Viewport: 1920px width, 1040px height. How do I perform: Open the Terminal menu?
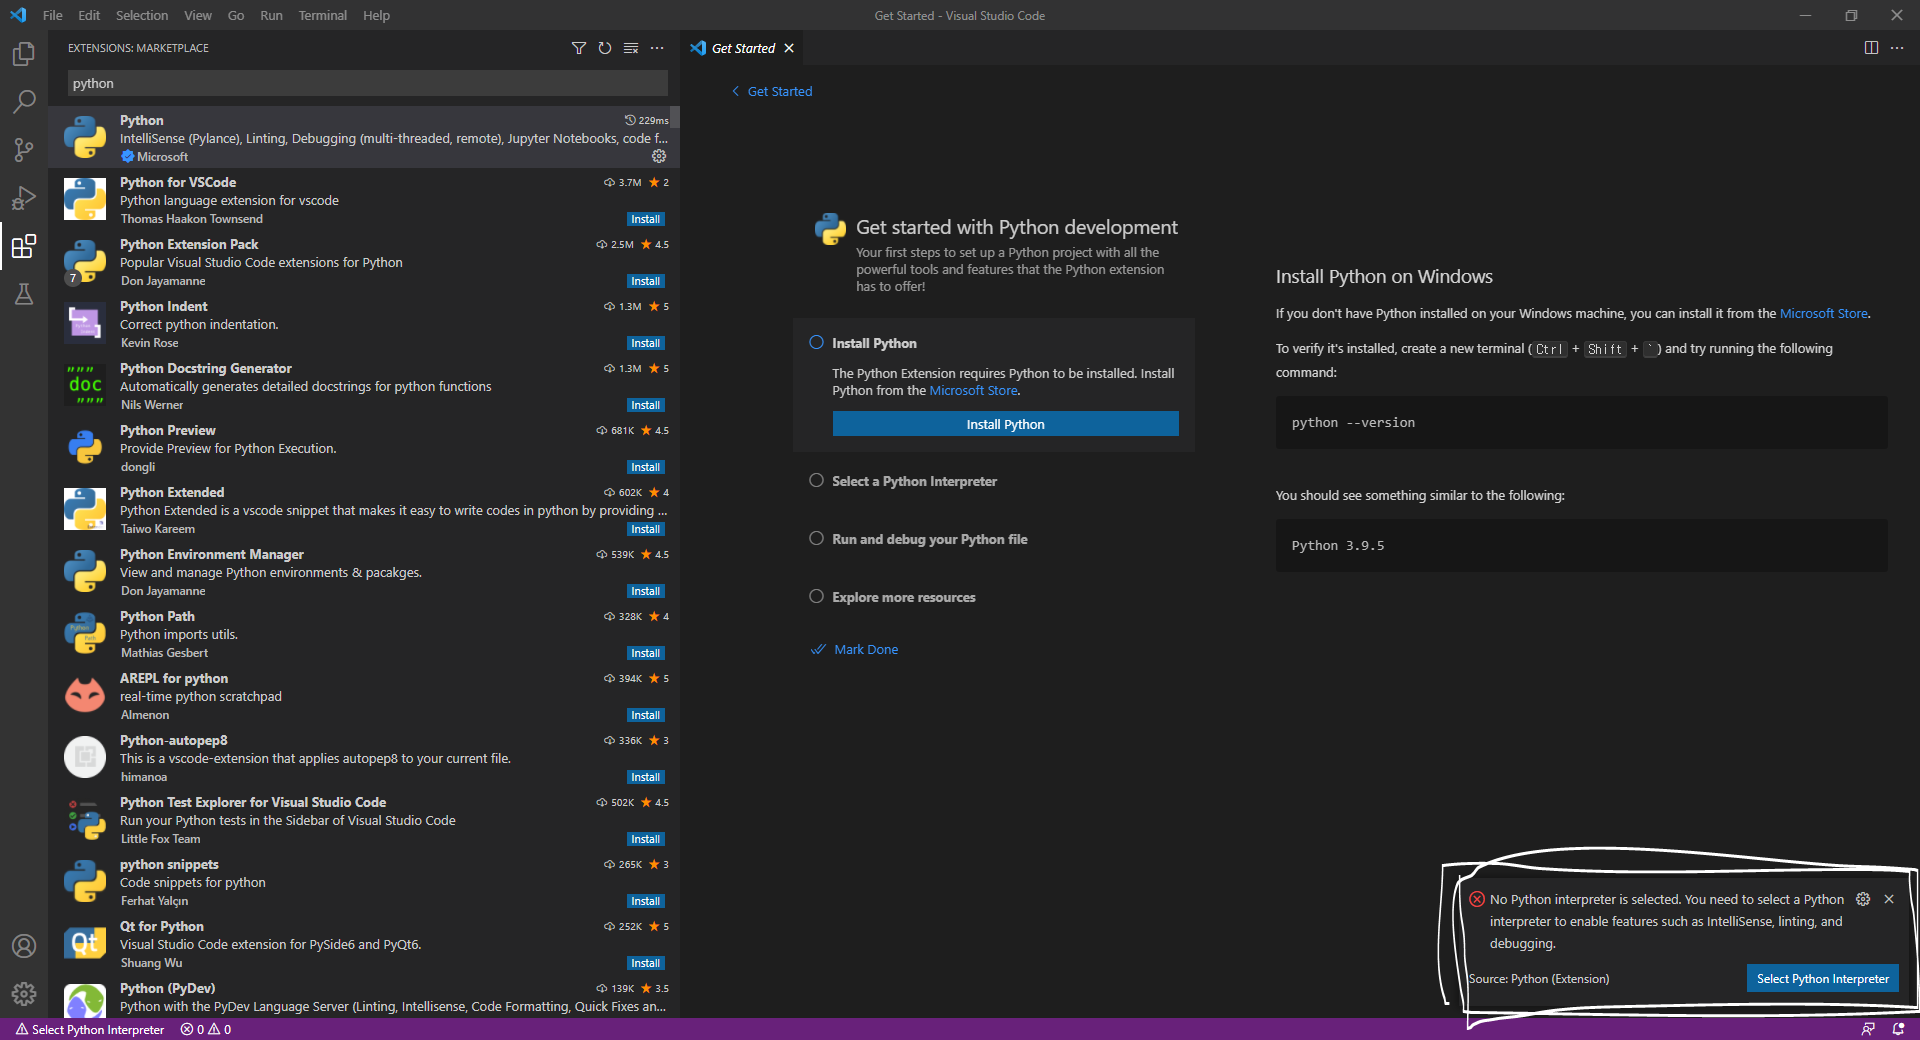tap(322, 15)
